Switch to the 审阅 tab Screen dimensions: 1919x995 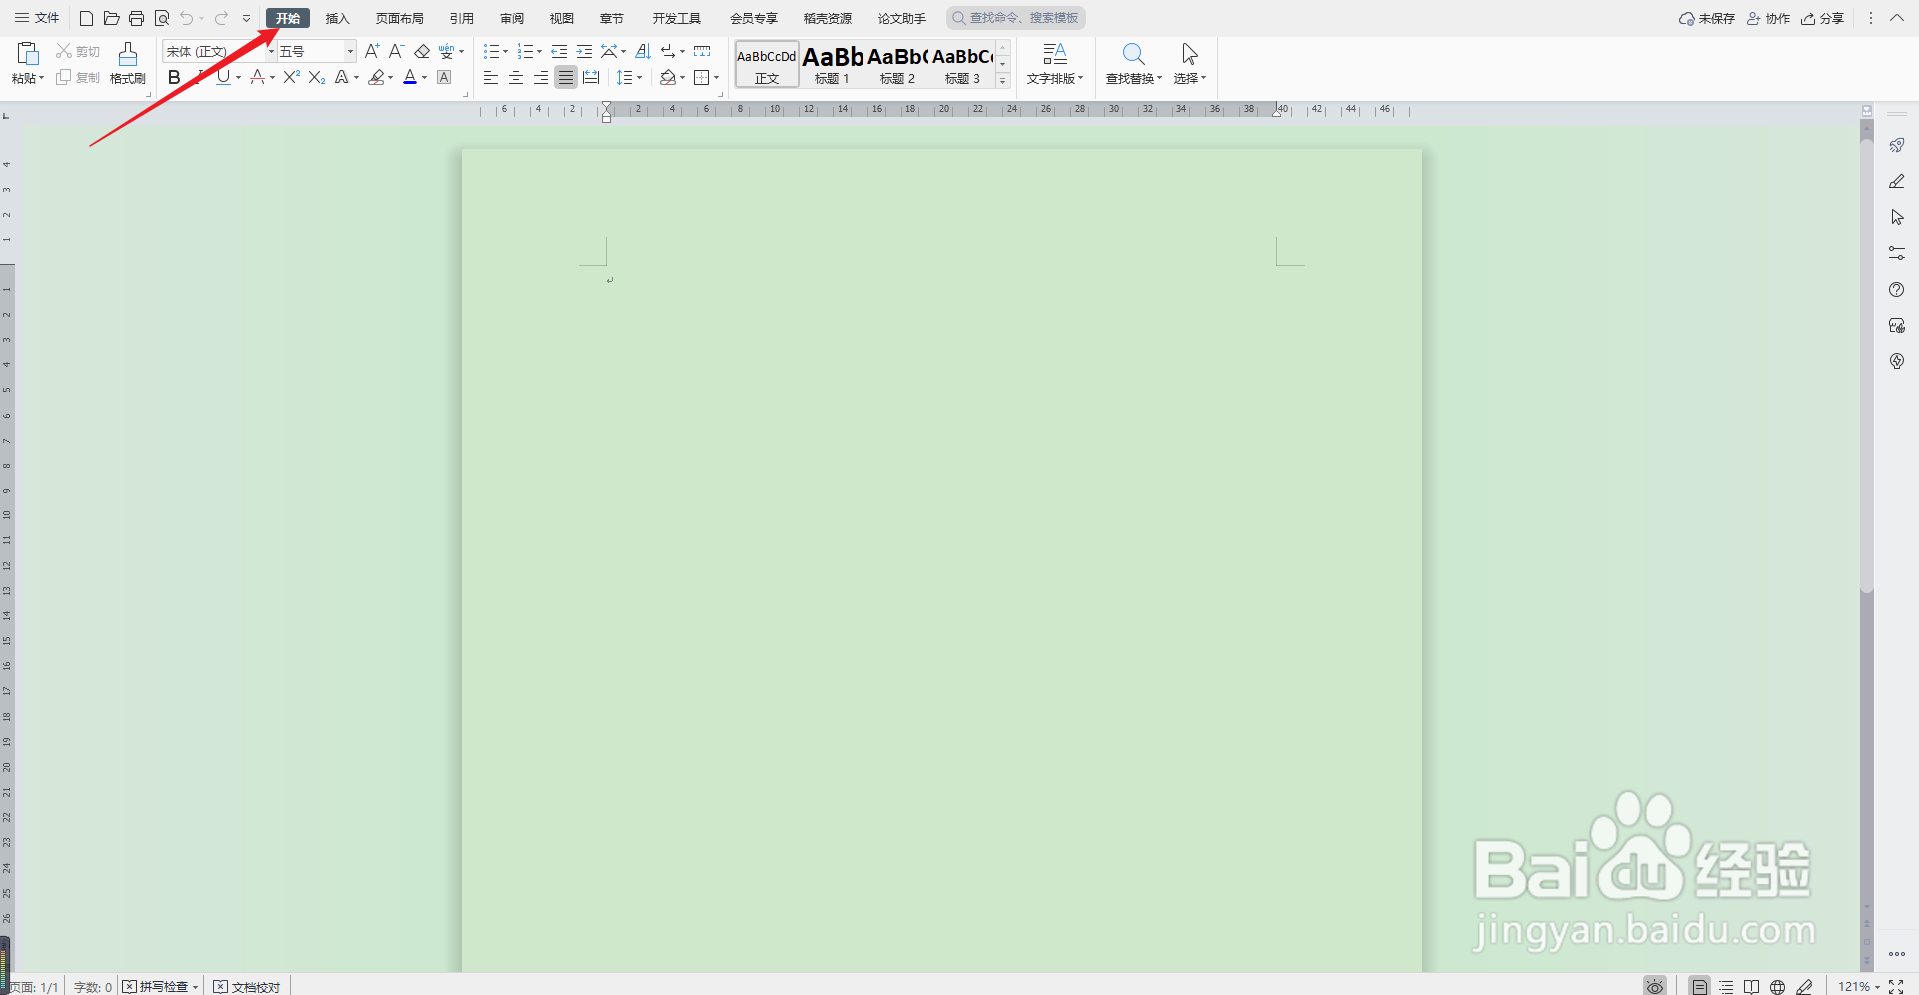[512, 18]
